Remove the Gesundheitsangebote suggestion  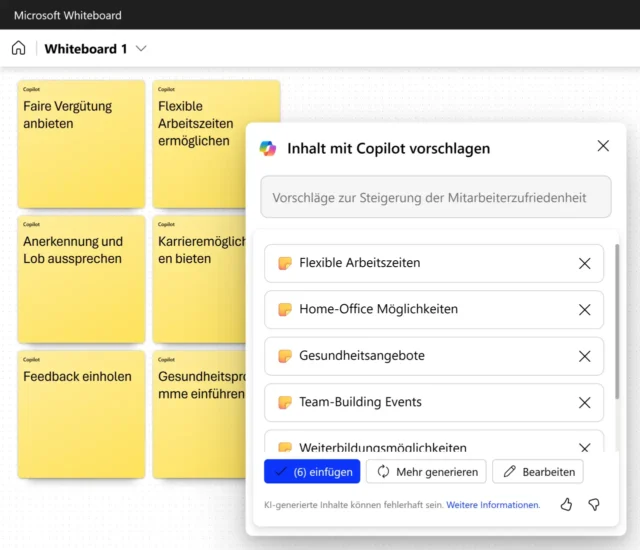(585, 356)
